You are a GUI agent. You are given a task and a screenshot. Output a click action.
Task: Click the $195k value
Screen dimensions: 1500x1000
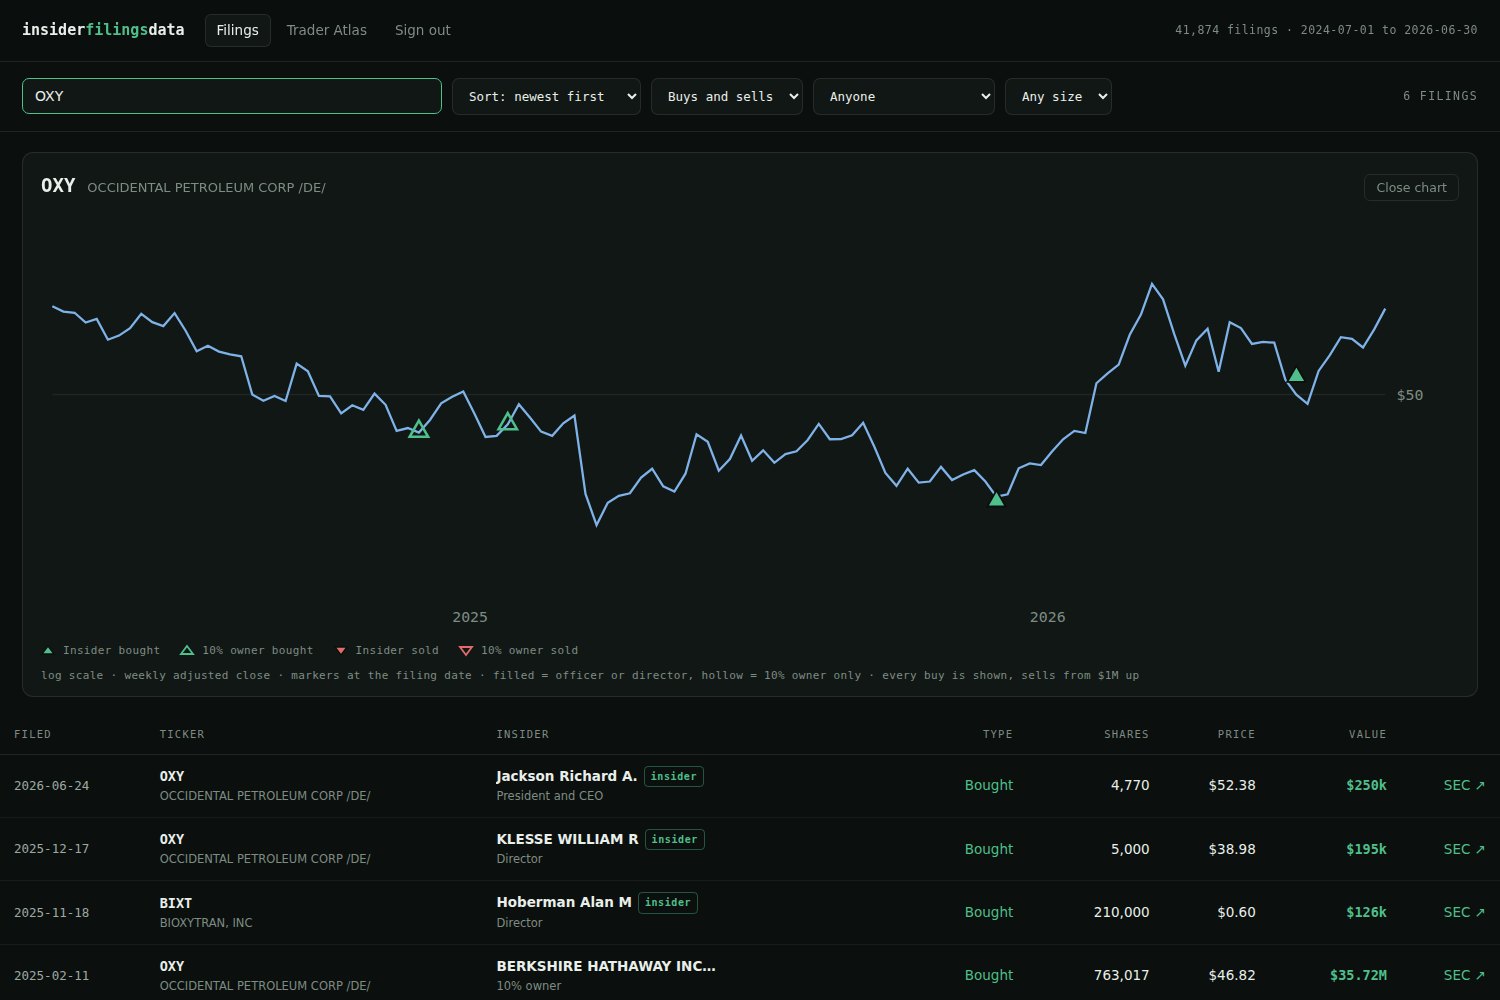pos(1366,849)
